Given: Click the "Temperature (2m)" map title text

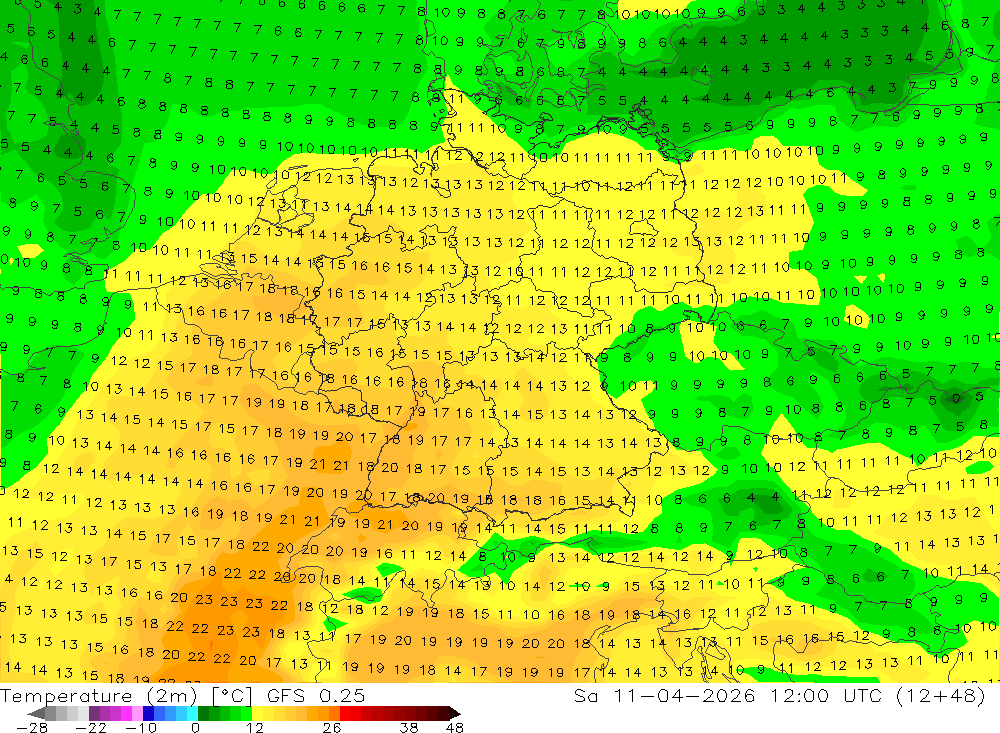Looking at the screenshot, I should pyautogui.click(x=99, y=695).
